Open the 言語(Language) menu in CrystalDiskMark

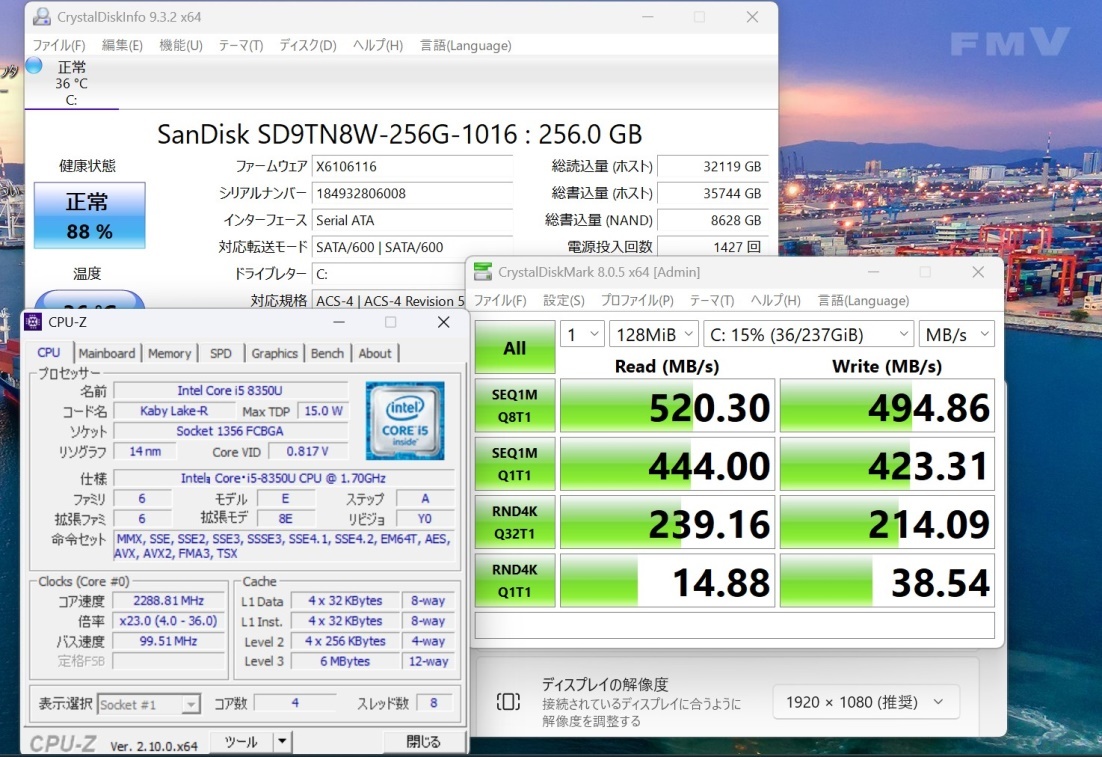click(x=862, y=300)
